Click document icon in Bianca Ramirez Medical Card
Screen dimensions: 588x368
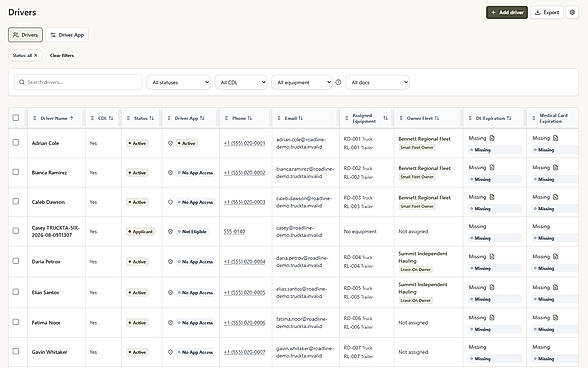pos(556,167)
